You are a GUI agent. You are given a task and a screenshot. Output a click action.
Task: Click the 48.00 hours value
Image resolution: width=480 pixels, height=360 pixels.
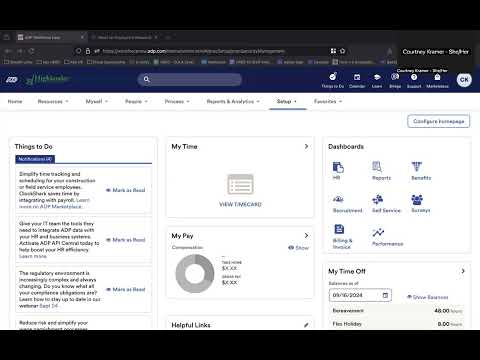[x=448, y=311]
